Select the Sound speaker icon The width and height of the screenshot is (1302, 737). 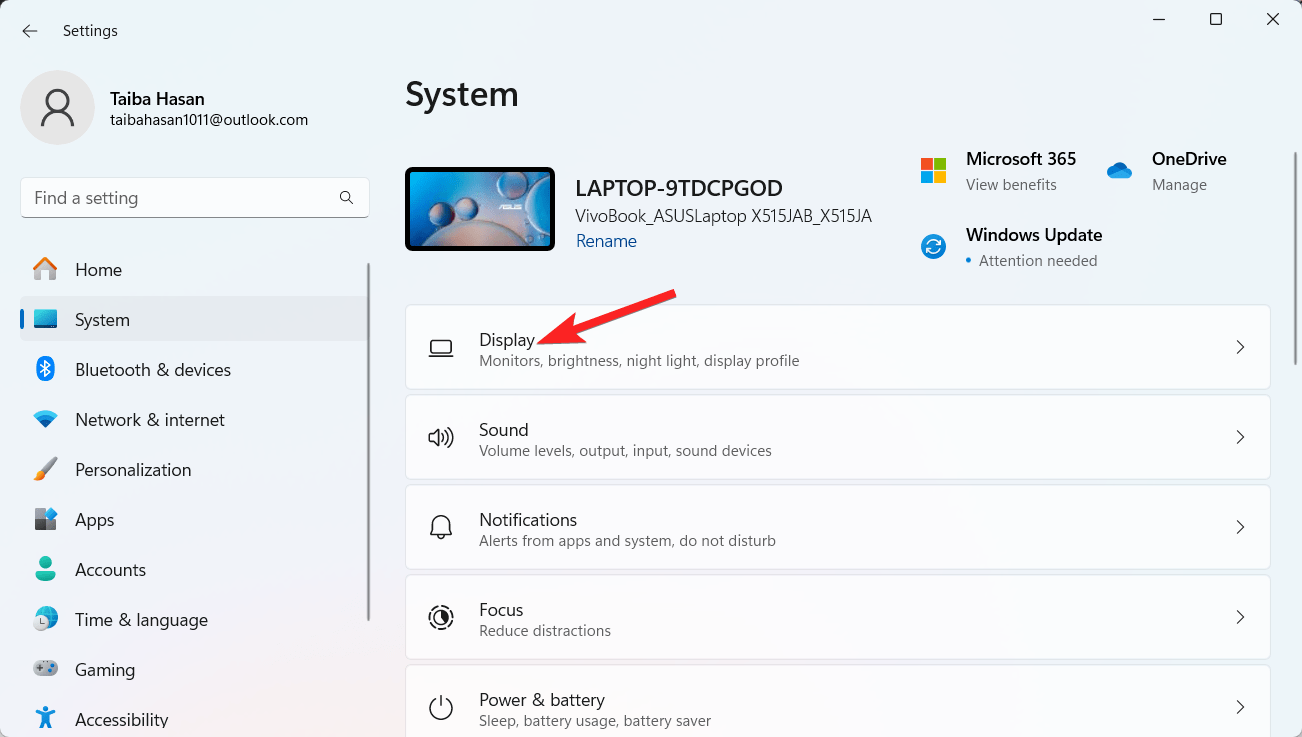441,437
